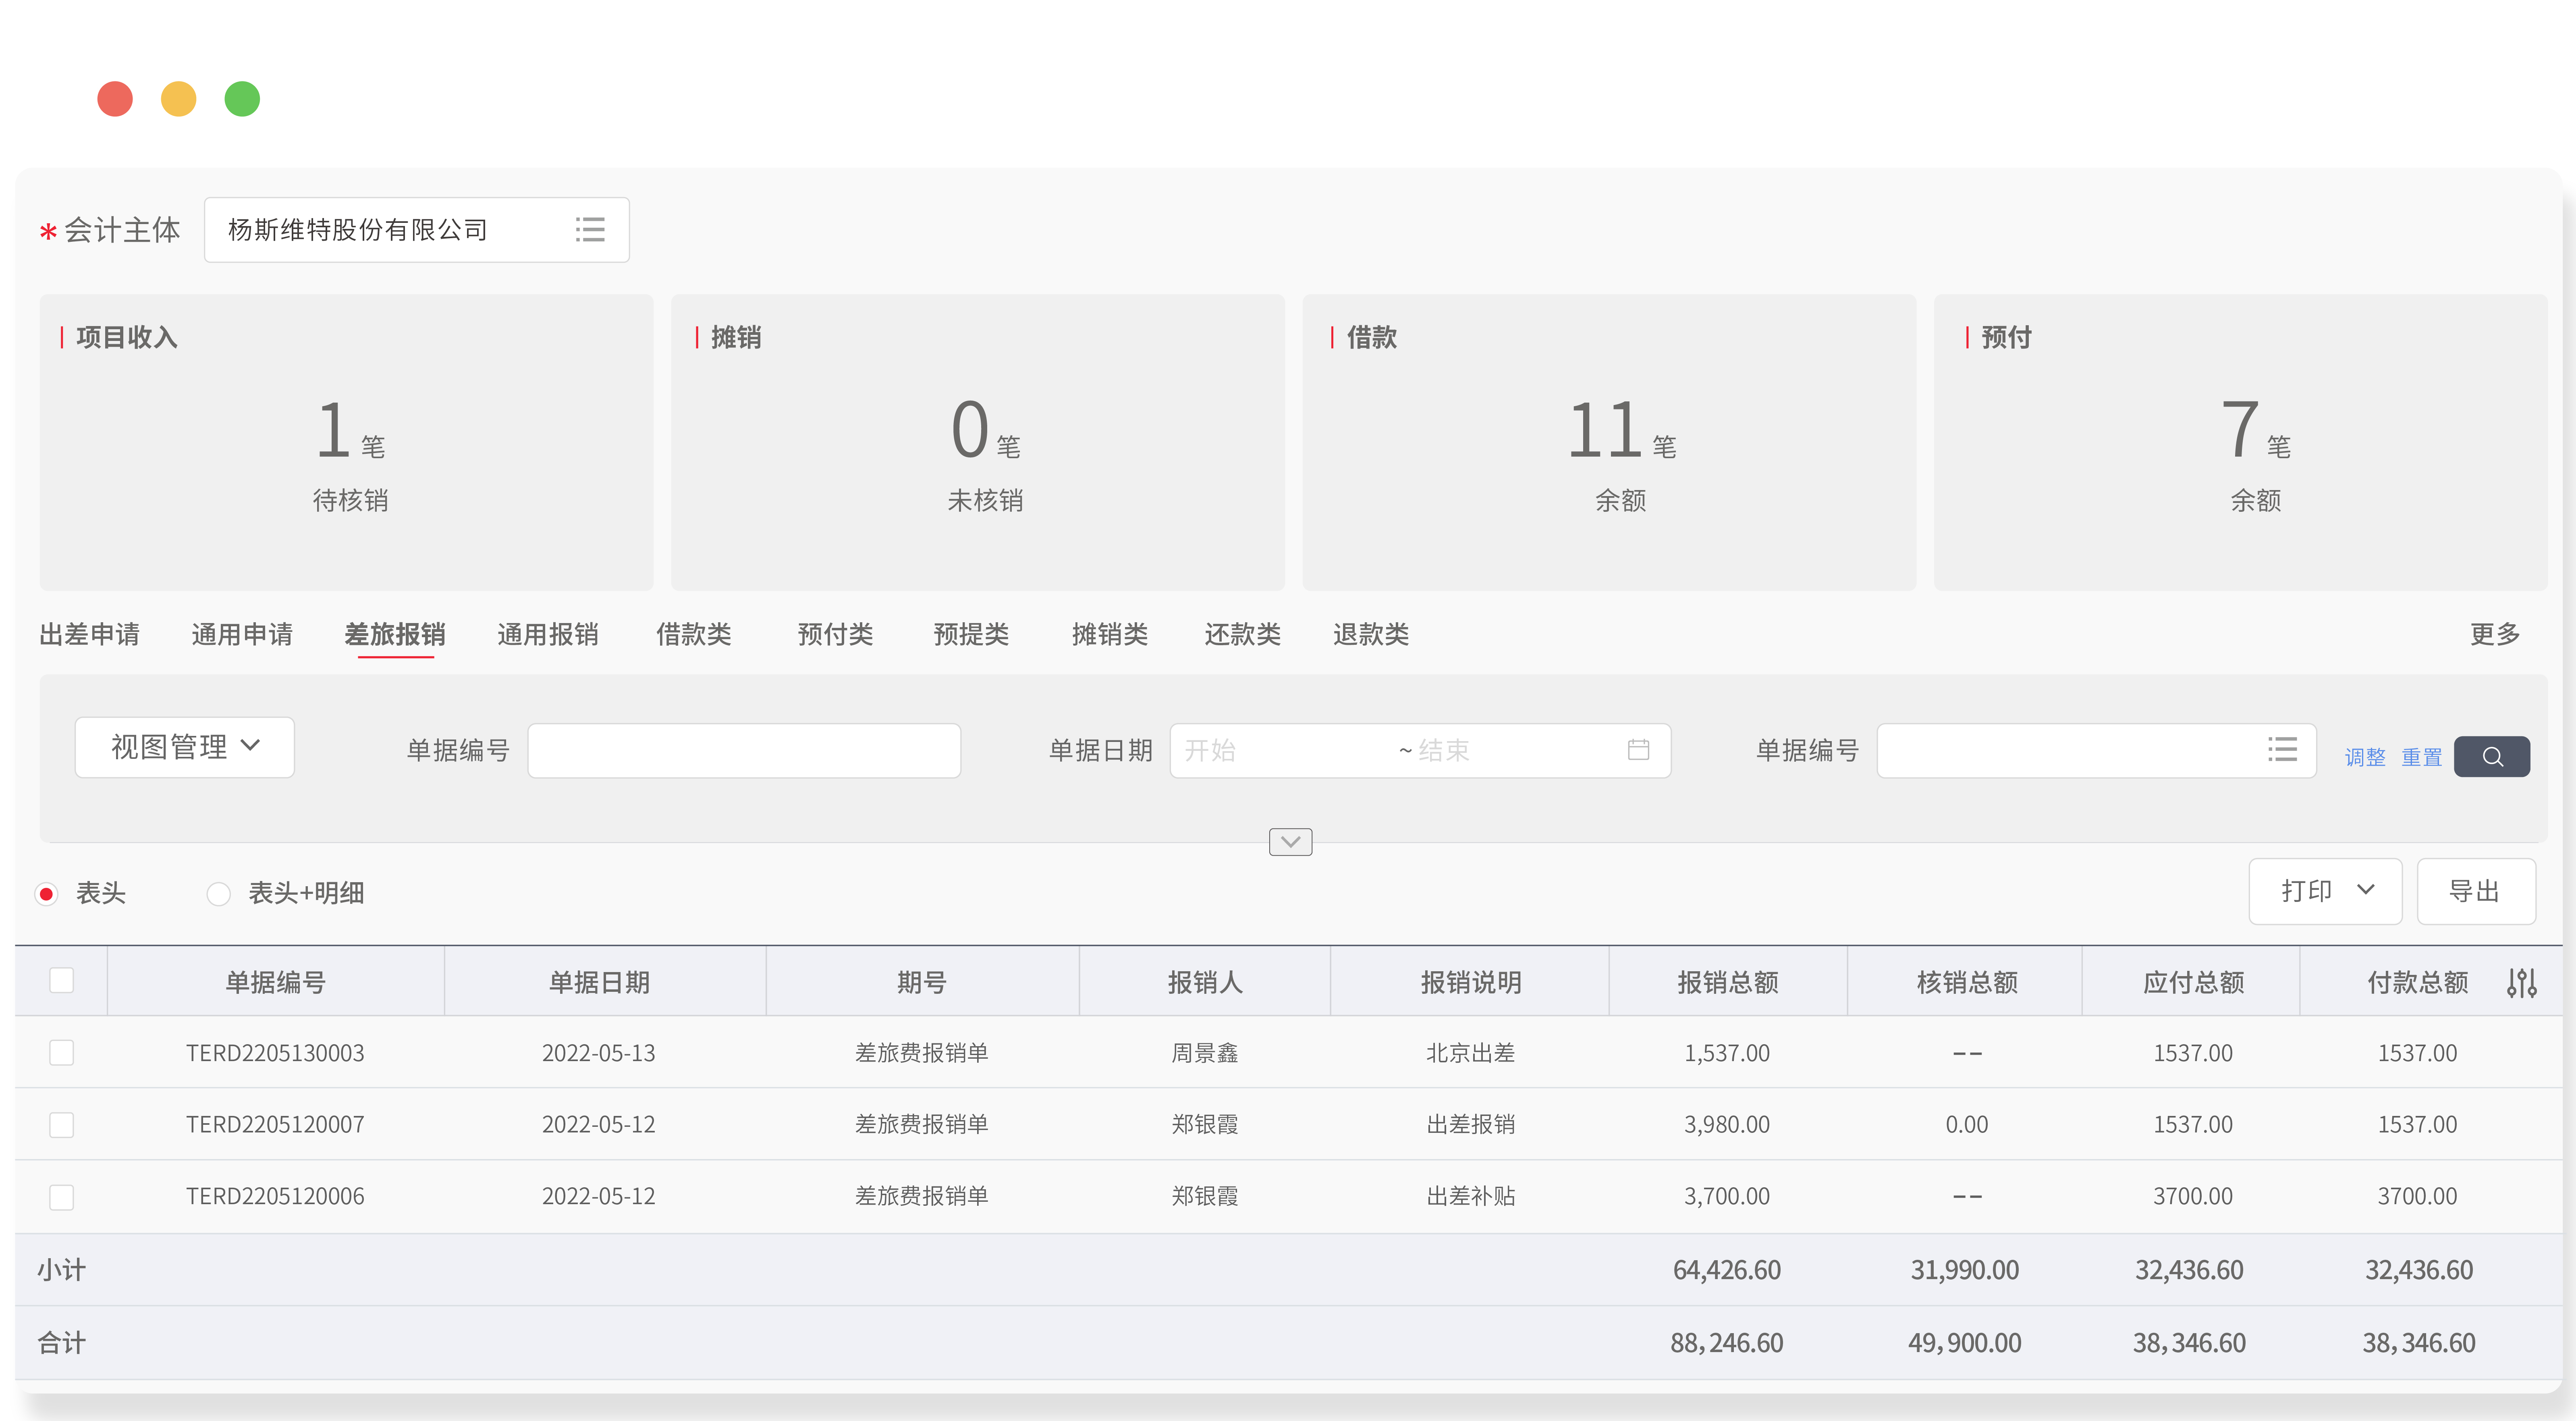This screenshot has height=1421, width=2576.
Task: Click the red window close dot
Action: point(115,99)
